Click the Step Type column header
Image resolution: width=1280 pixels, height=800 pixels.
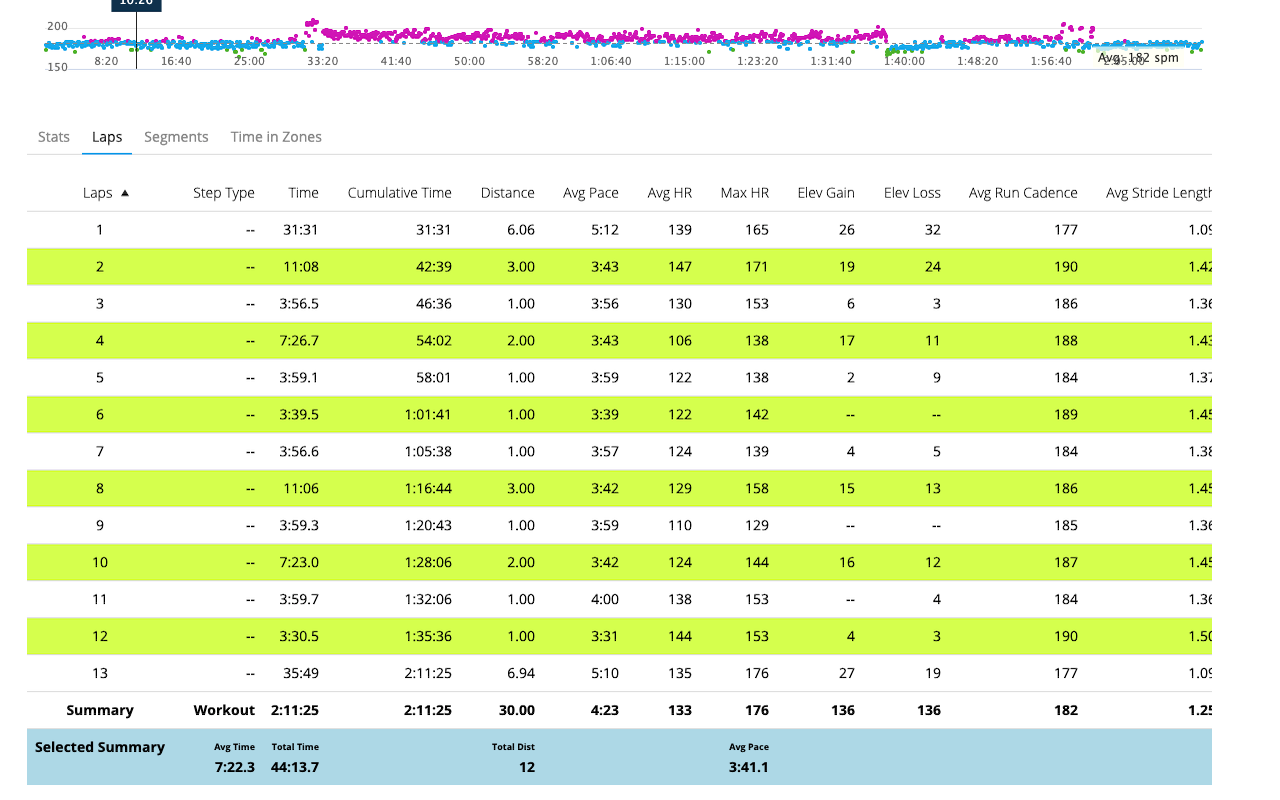tap(224, 193)
